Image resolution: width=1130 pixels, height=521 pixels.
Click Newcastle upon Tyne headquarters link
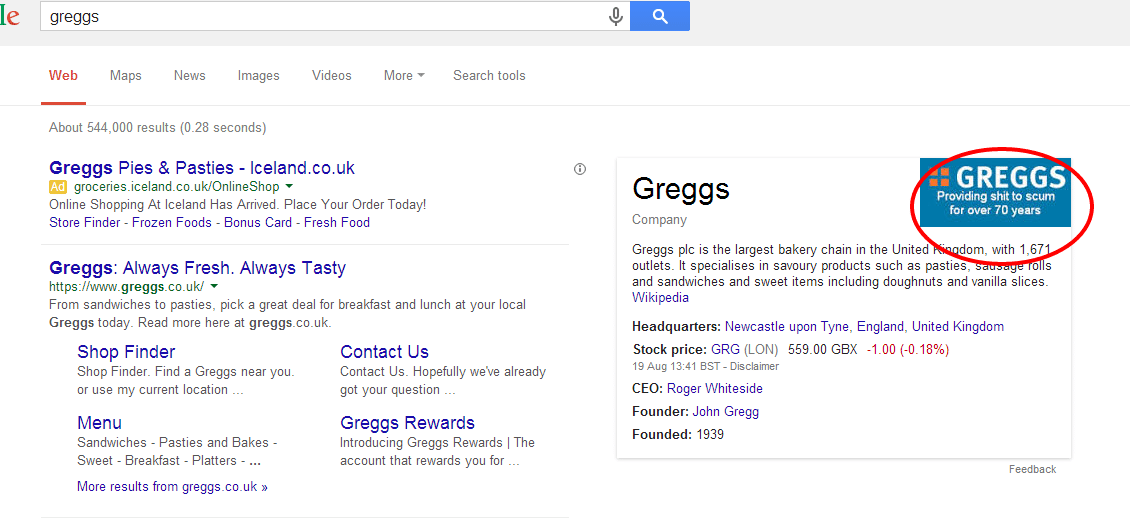coord(788,326)
